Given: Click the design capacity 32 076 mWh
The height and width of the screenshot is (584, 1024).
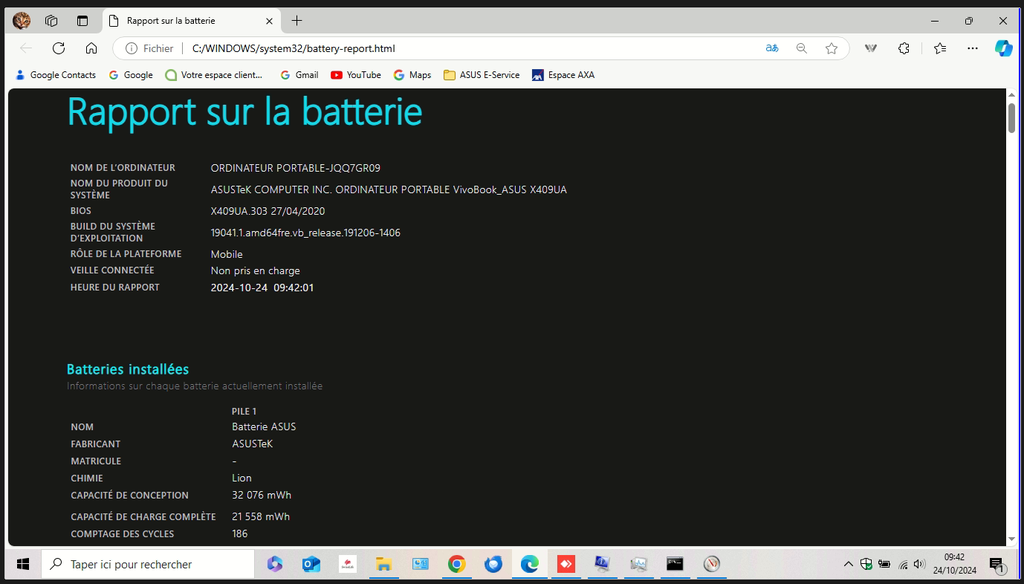Looking at the screenshot, I should pyautogui.click(x=262, y=495).
